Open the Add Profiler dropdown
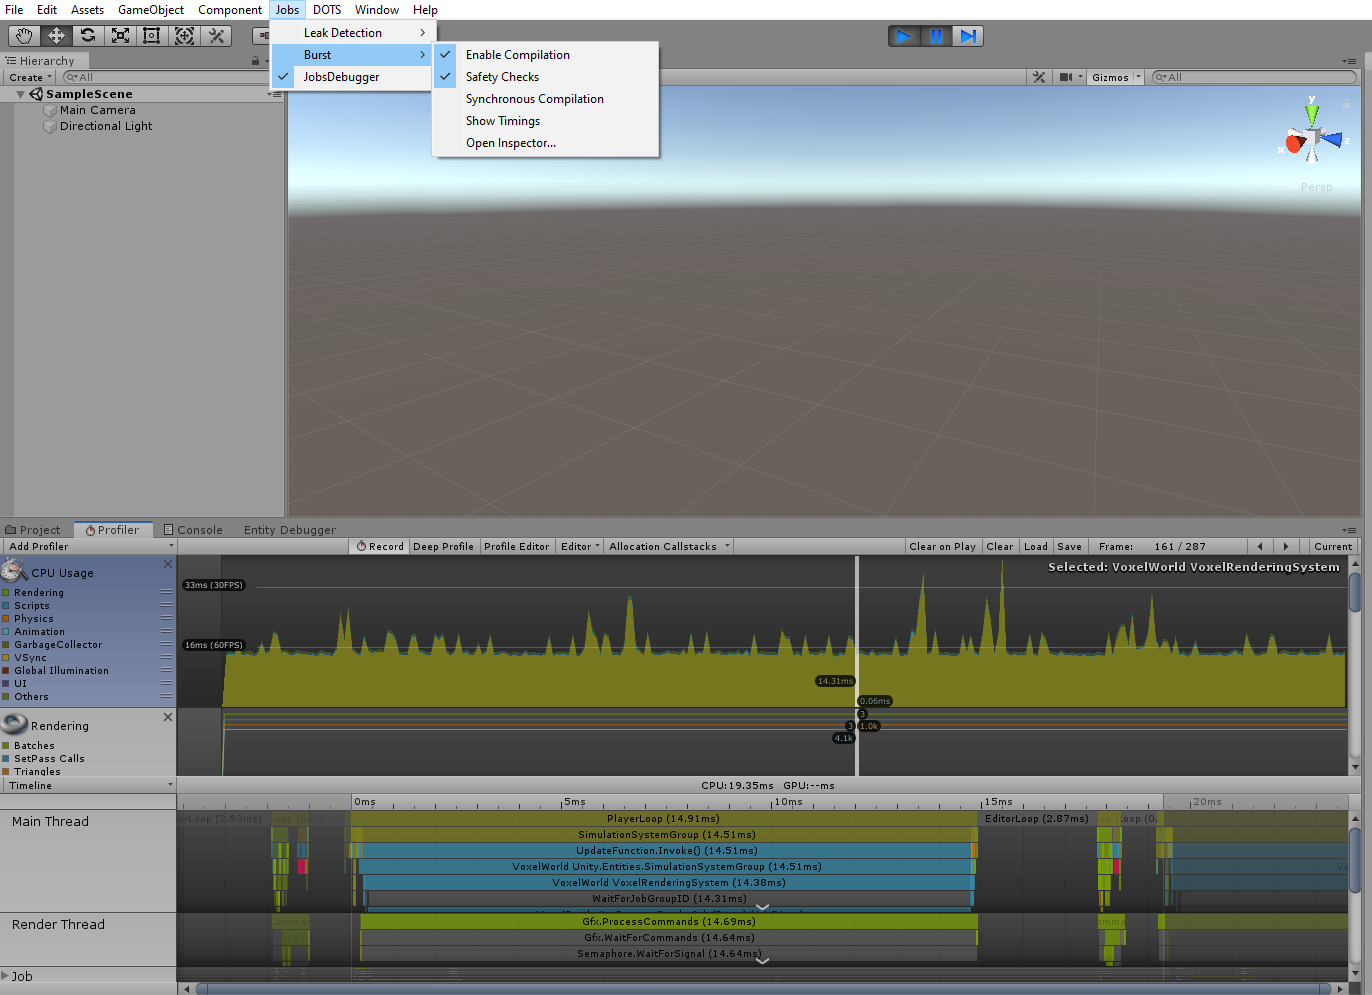The width and height of the screenshot is (1372, 995). (89, 547)
